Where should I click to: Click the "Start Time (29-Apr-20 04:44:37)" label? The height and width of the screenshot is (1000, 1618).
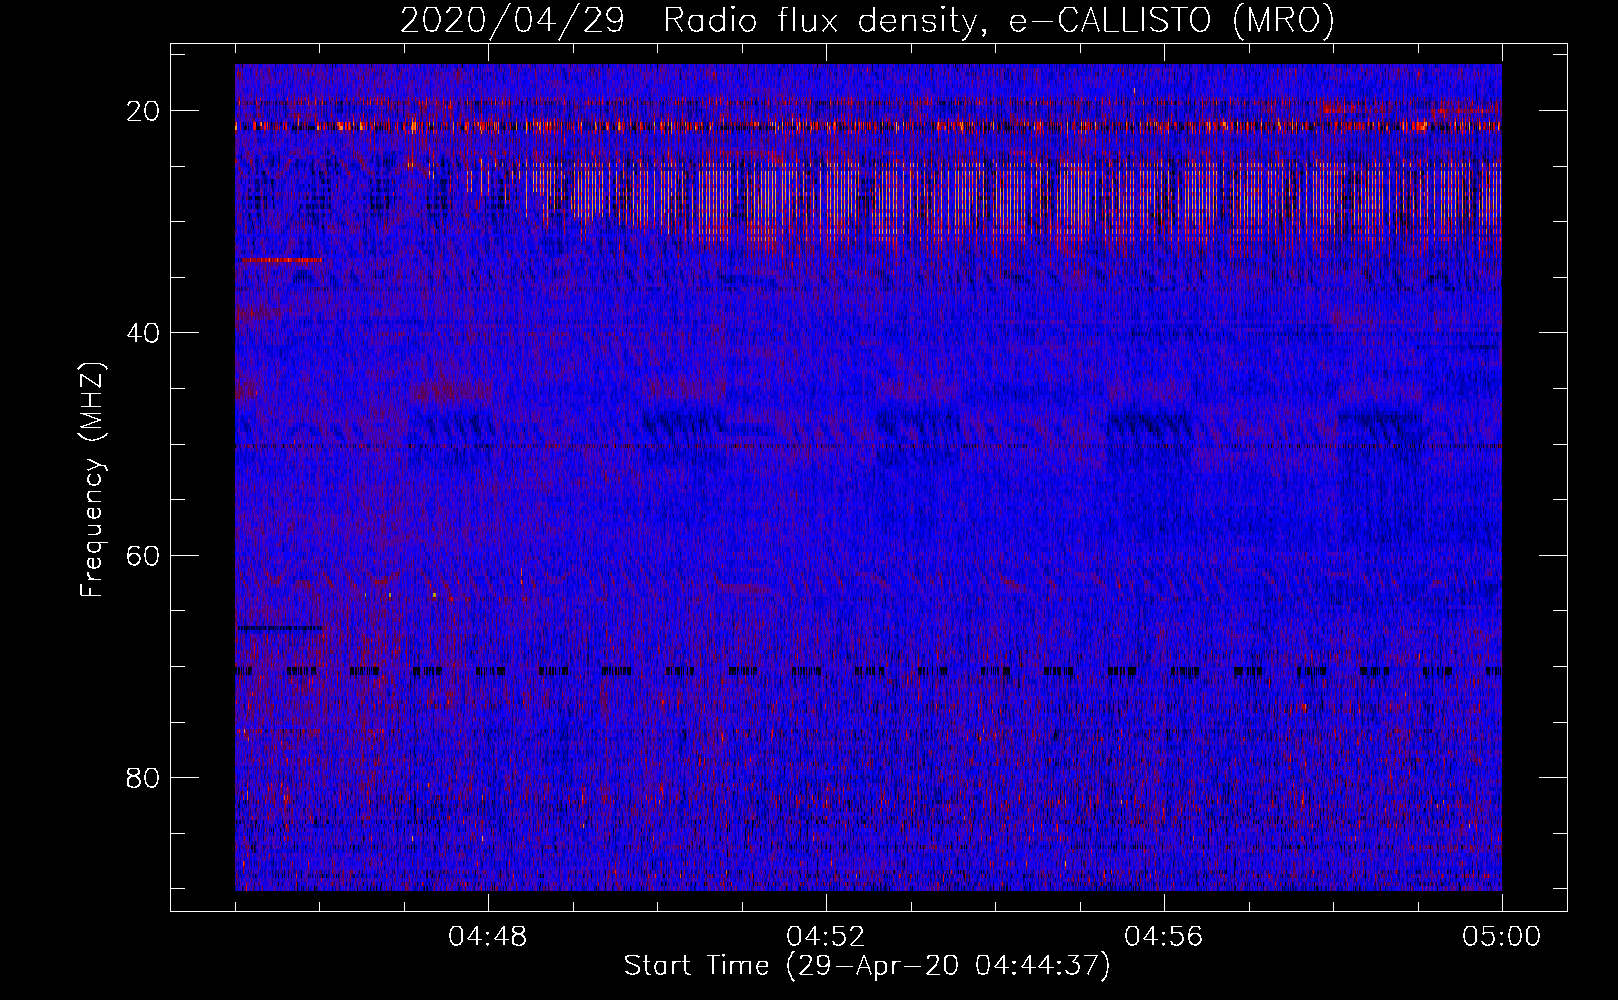[867, 966]
